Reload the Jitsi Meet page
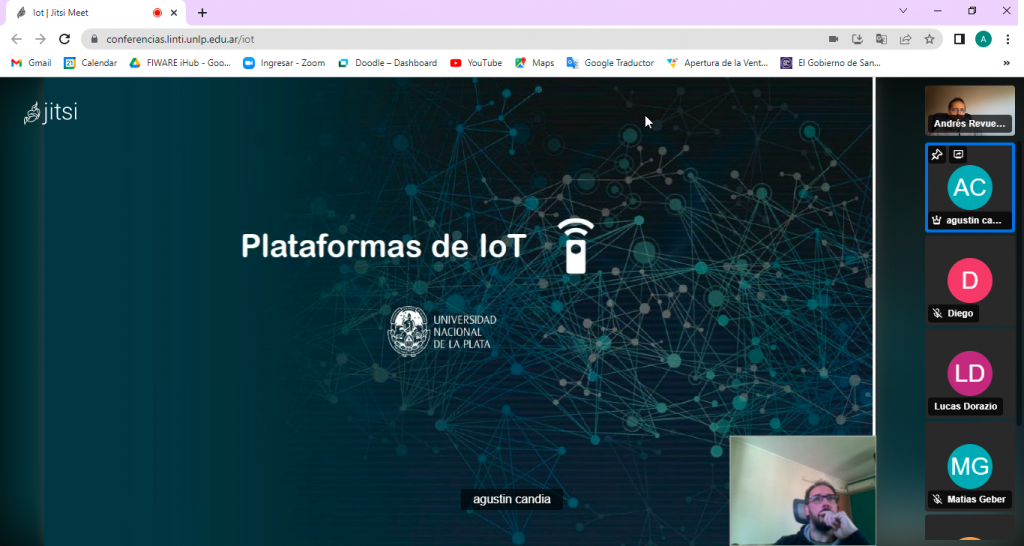The height and width of the screenshot is (546, 1024). 64,39
